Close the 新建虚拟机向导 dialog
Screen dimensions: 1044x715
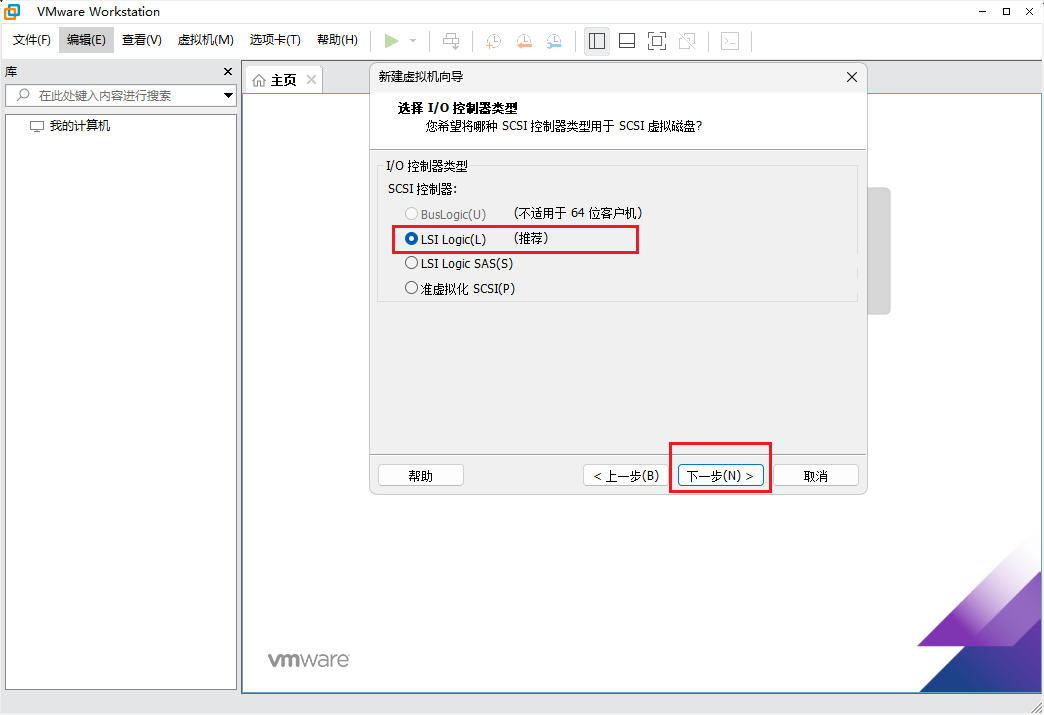tap(852, 77)
